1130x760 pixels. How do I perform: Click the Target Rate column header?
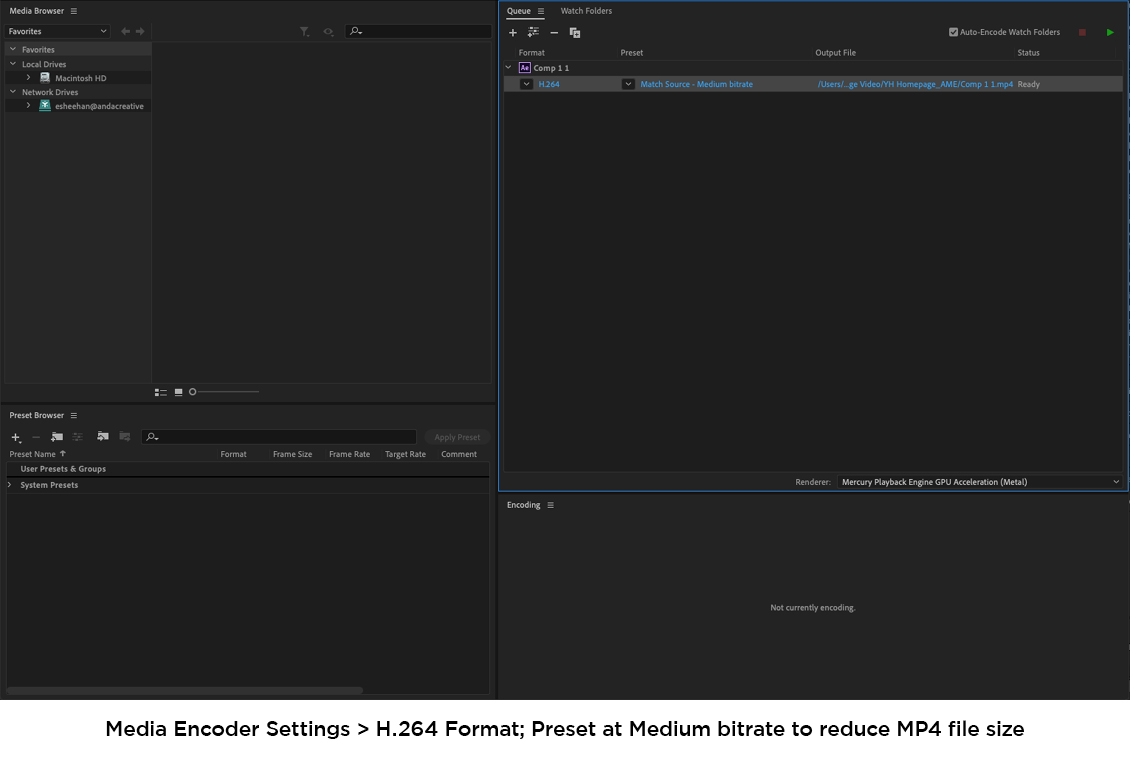(x=405, y=455)
